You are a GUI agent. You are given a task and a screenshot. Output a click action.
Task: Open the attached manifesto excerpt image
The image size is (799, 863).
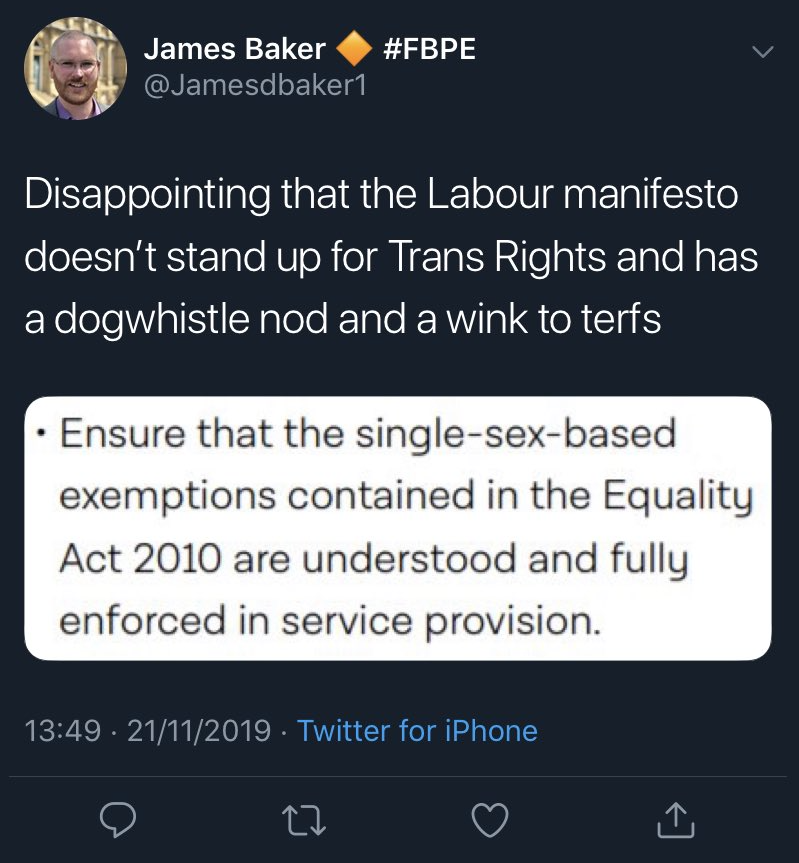(397, 528)
